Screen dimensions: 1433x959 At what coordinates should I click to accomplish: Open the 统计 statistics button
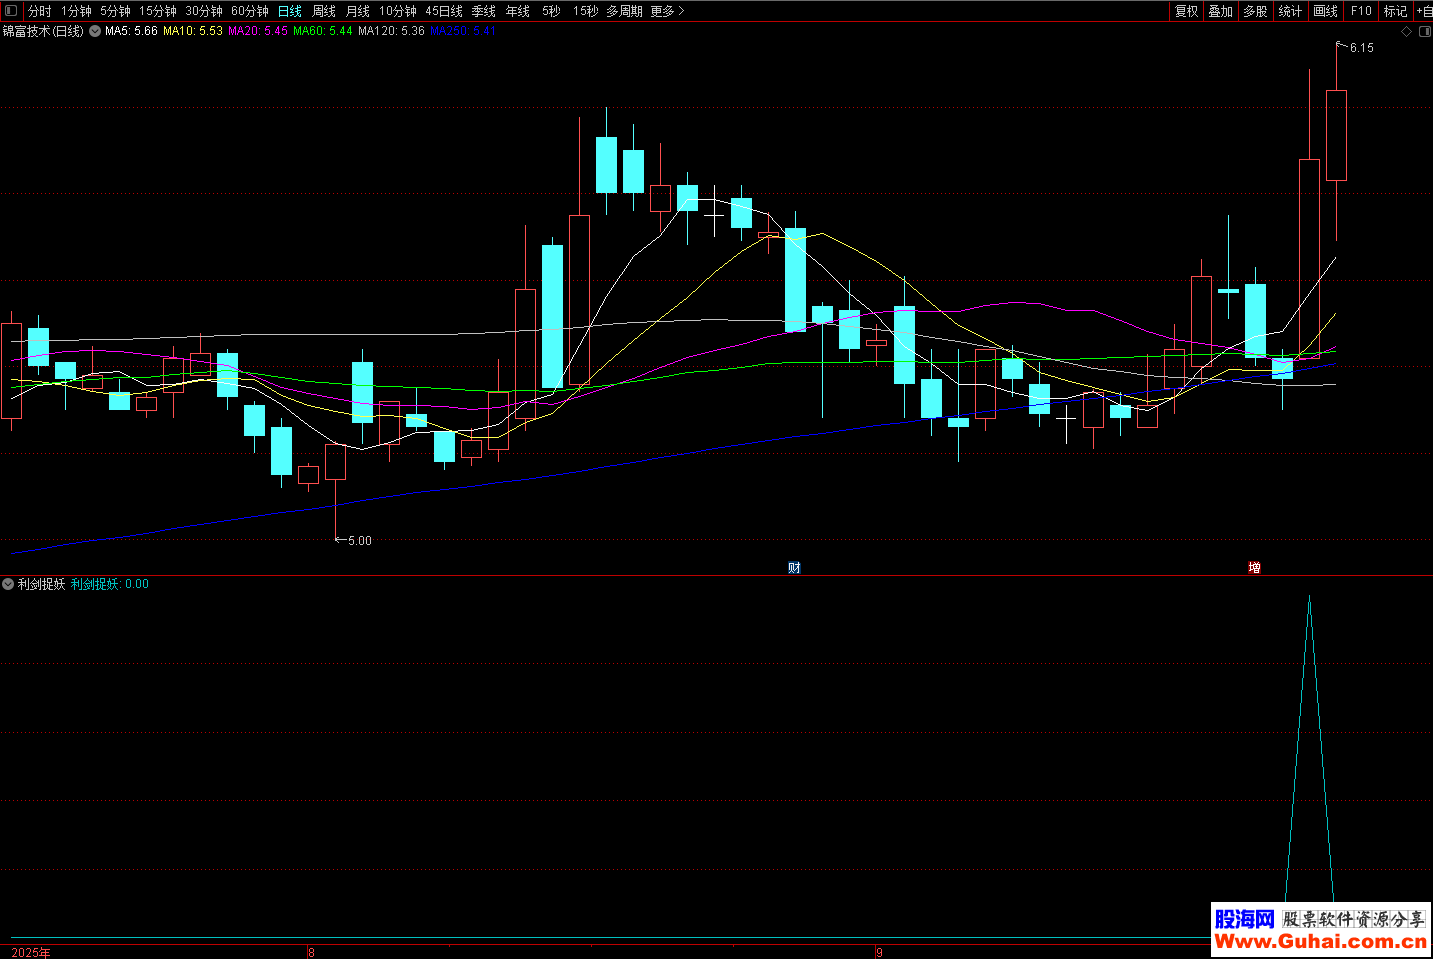tap(1290, 11)
